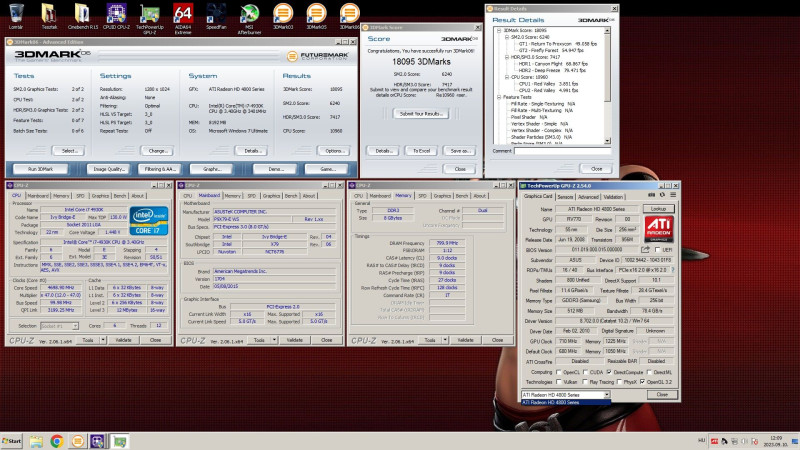Collapse the Feature Tests tree node
The width and height of the screenshot is (800, 450).
499,97
